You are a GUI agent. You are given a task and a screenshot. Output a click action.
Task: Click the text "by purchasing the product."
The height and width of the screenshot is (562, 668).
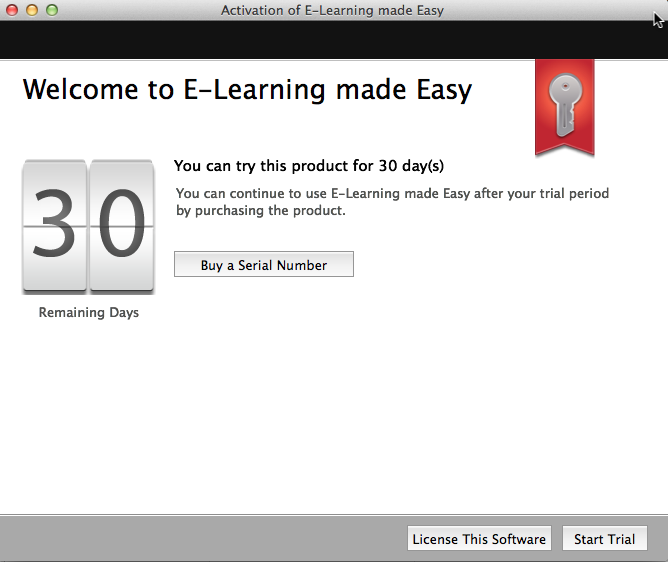(x=260, y=211)
